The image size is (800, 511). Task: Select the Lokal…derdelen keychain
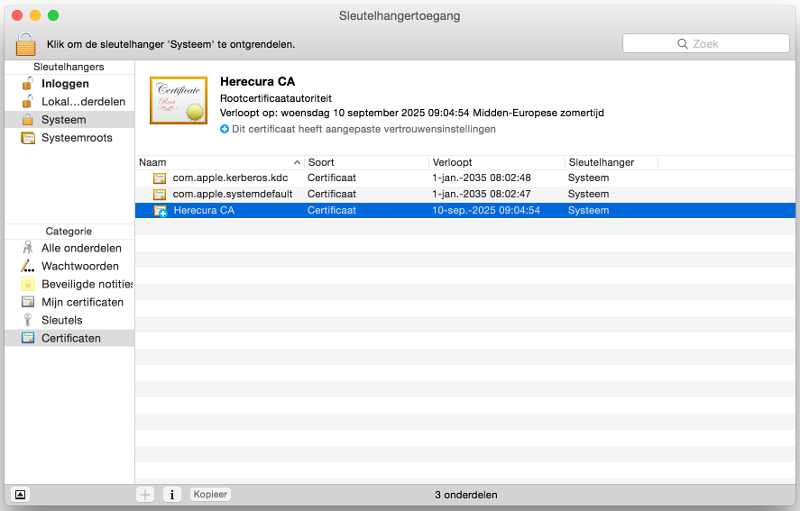pyautogui.click(x=82, y=102)
